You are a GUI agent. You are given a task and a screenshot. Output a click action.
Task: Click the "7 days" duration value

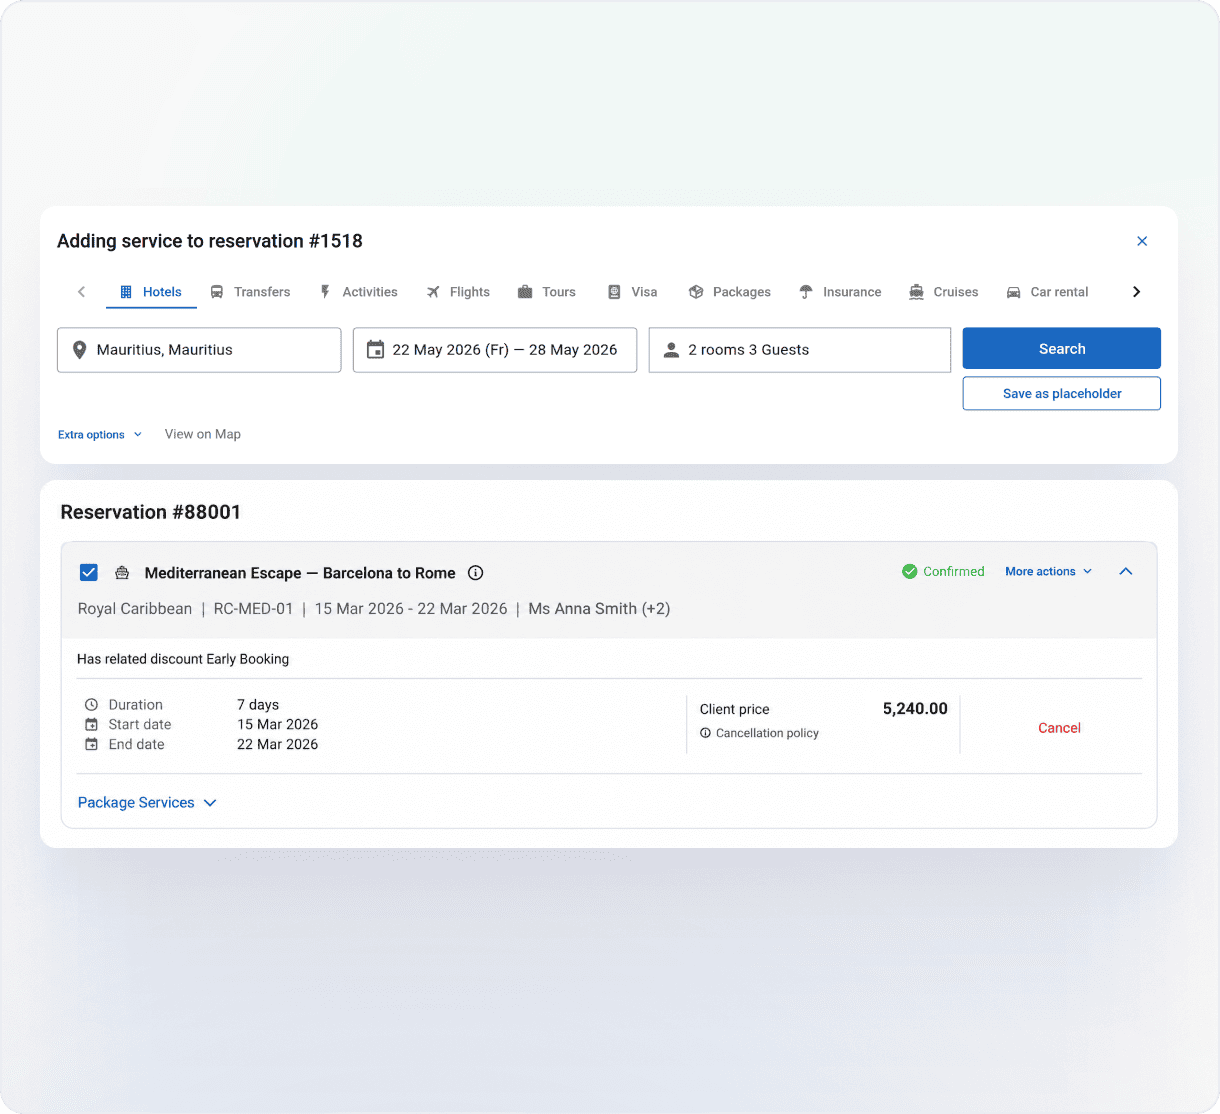(258, 705)
